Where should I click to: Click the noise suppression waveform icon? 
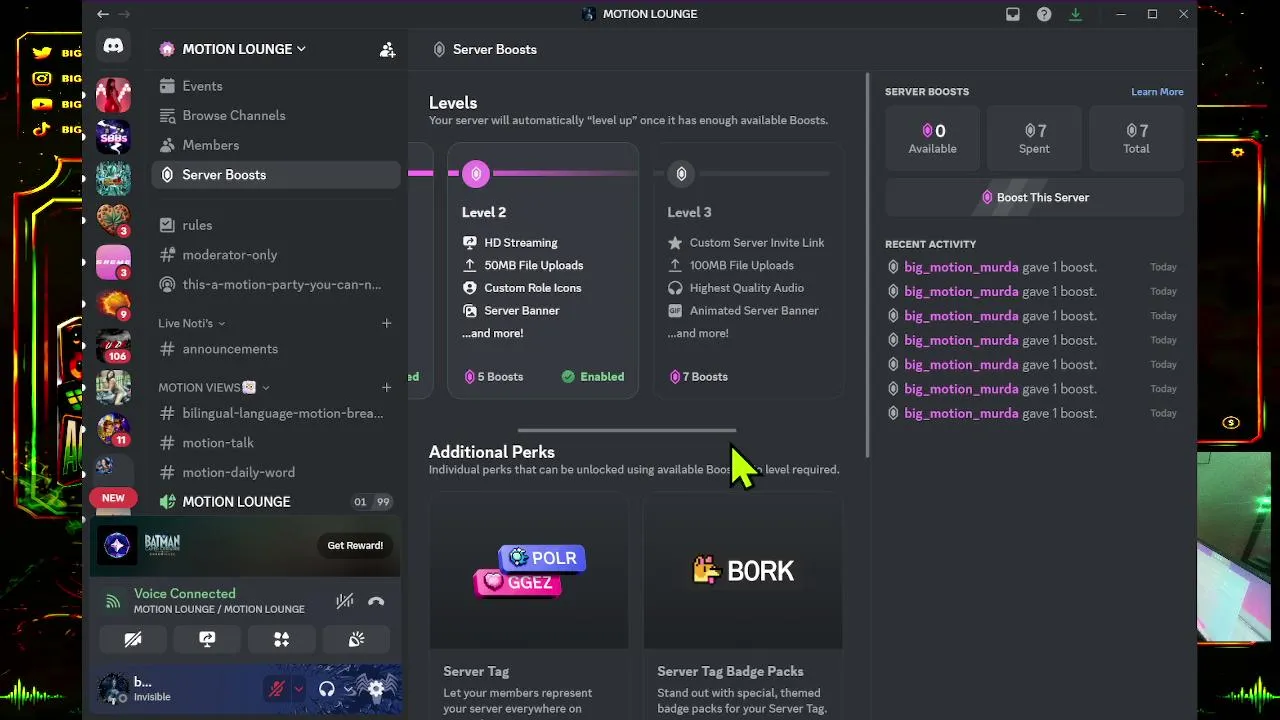pyautogui.click(x=344, y=601)
